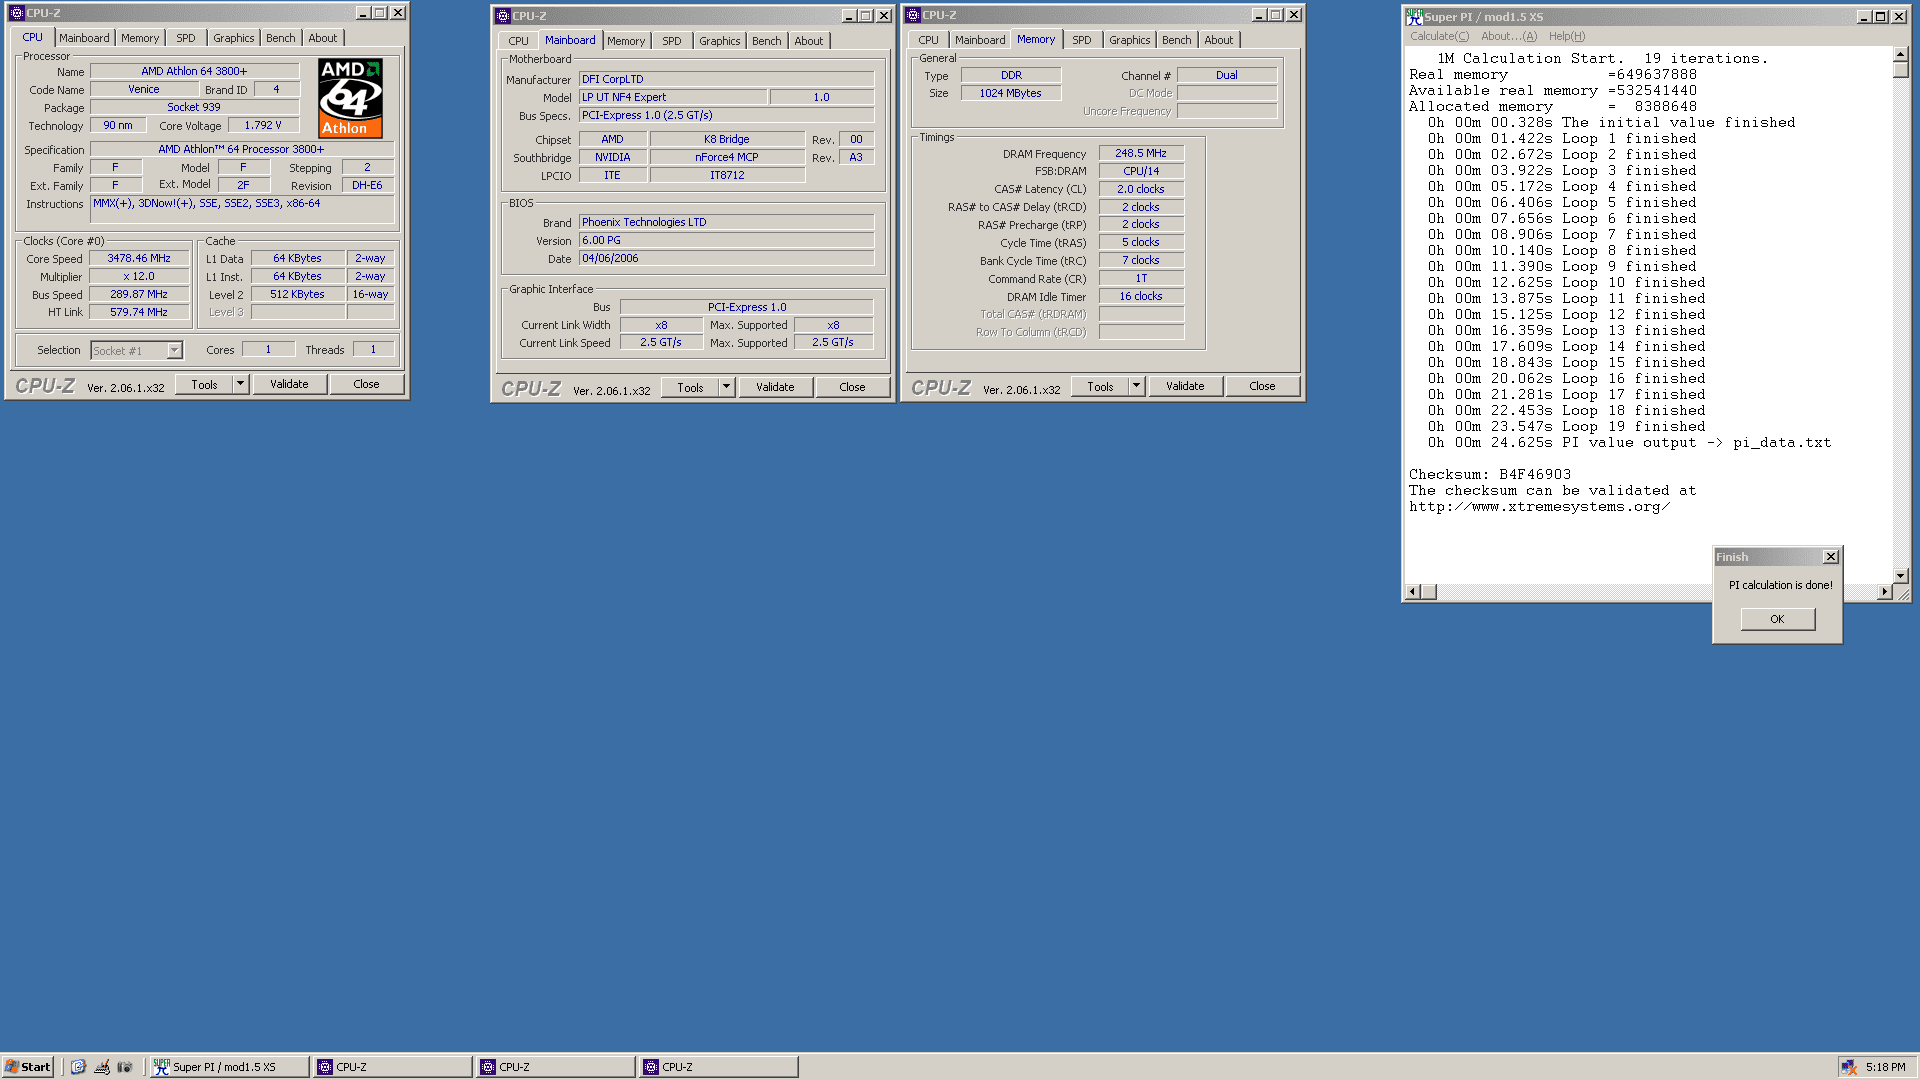Click the title bar icon of the first CPU-Z window

[16, 13]
